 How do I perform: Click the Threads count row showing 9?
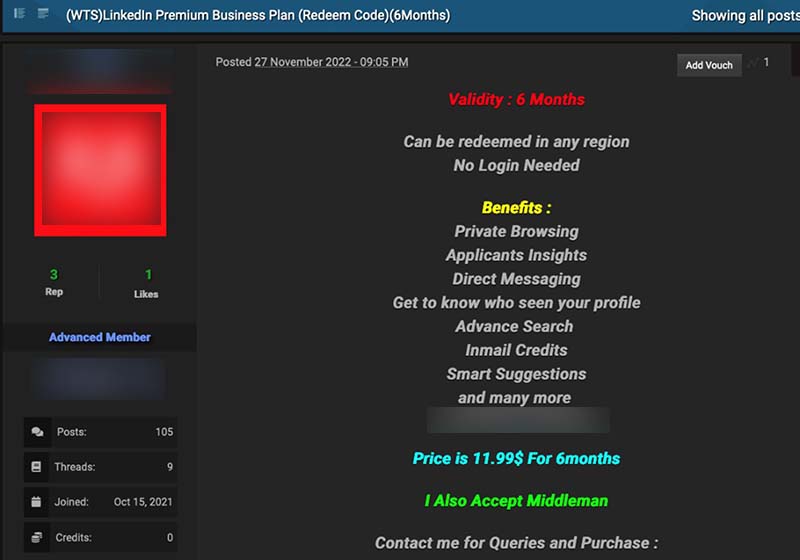pyautogui.click(x=100, y=467)
